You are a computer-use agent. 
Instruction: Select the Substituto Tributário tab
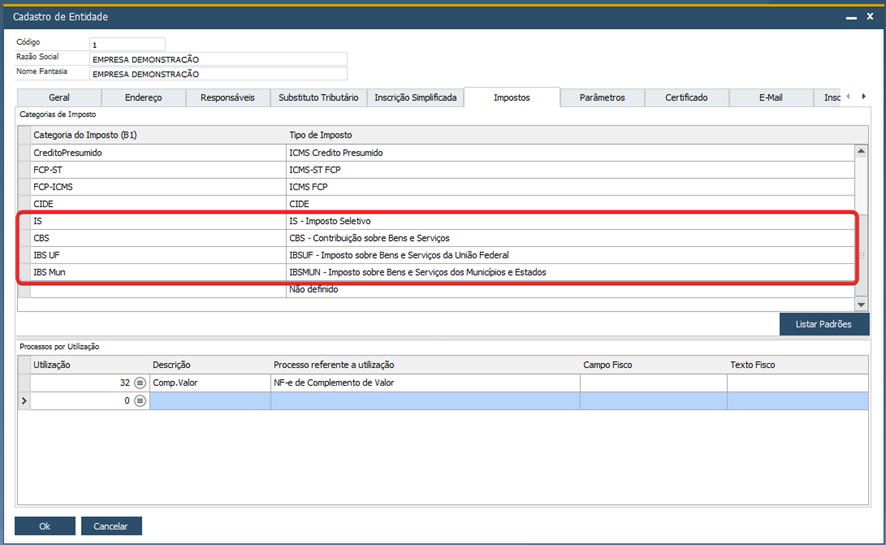click(316, 98)
